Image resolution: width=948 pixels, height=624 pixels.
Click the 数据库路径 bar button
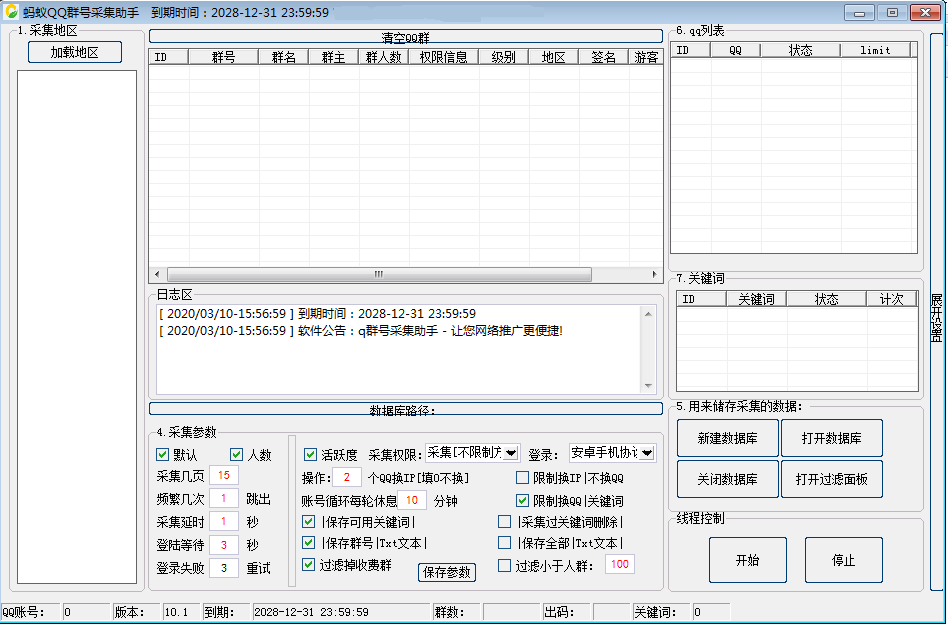pos(406,409)
